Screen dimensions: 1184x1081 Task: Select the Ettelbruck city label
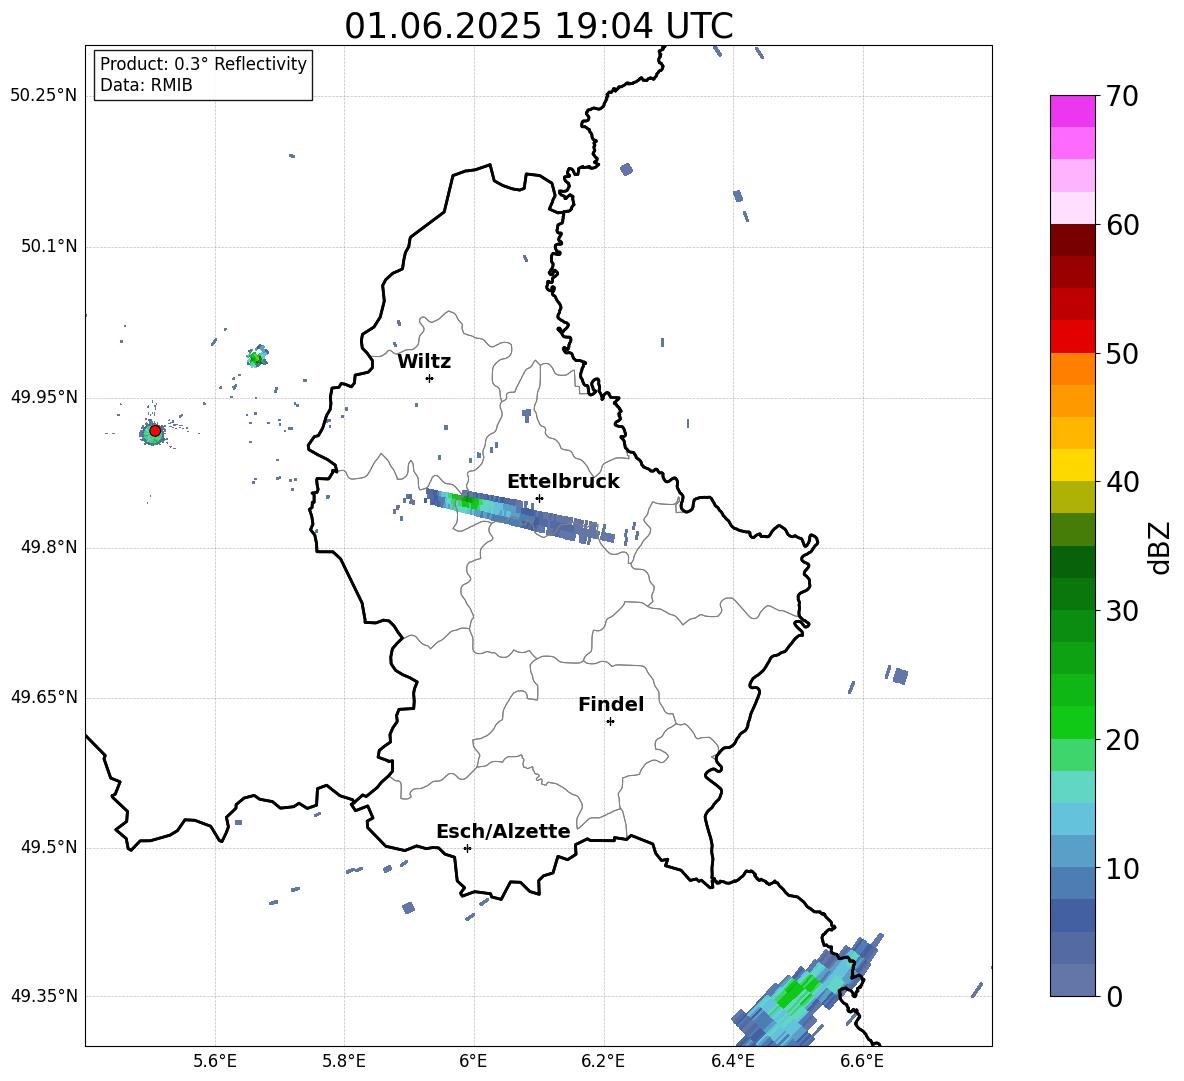click(x=563, y=482)
